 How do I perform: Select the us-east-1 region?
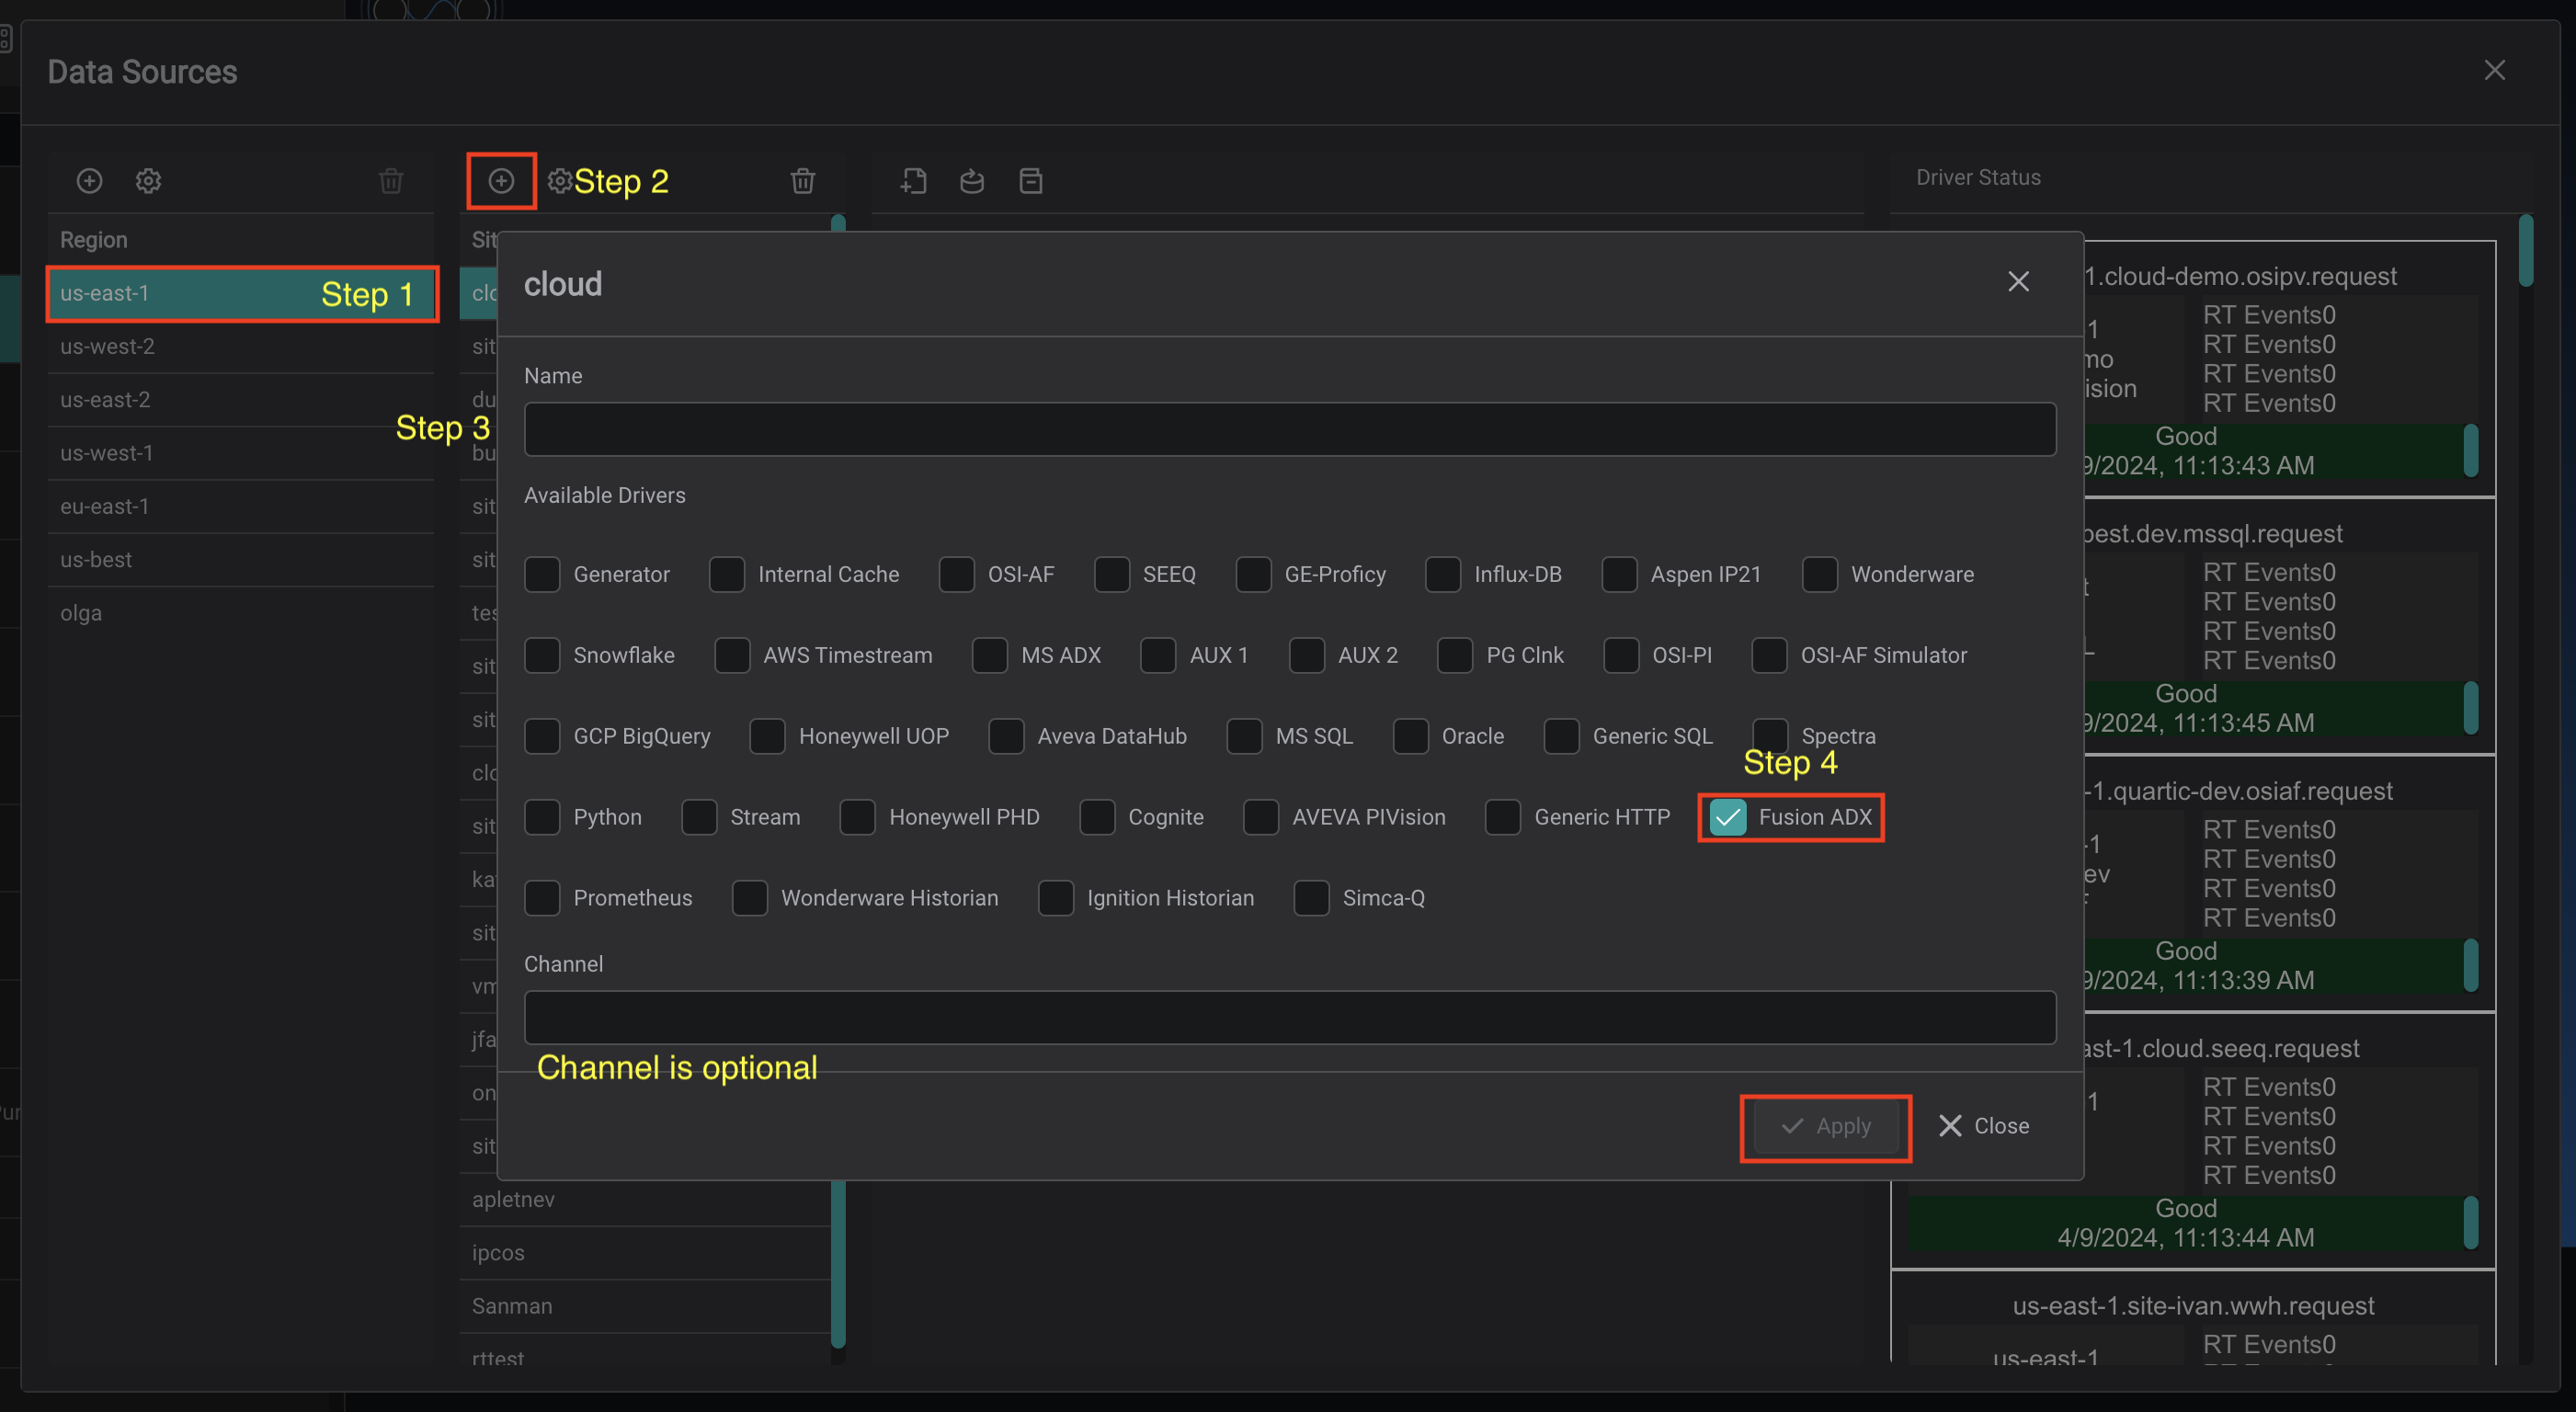coord(241,294)
